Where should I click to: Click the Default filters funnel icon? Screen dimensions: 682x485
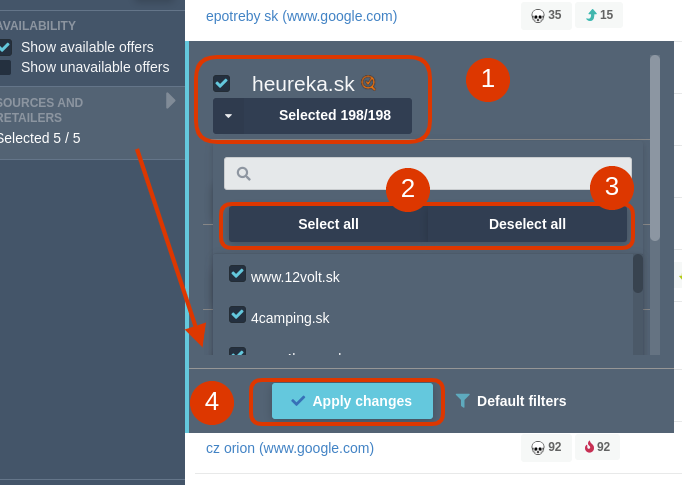point(463,401)
